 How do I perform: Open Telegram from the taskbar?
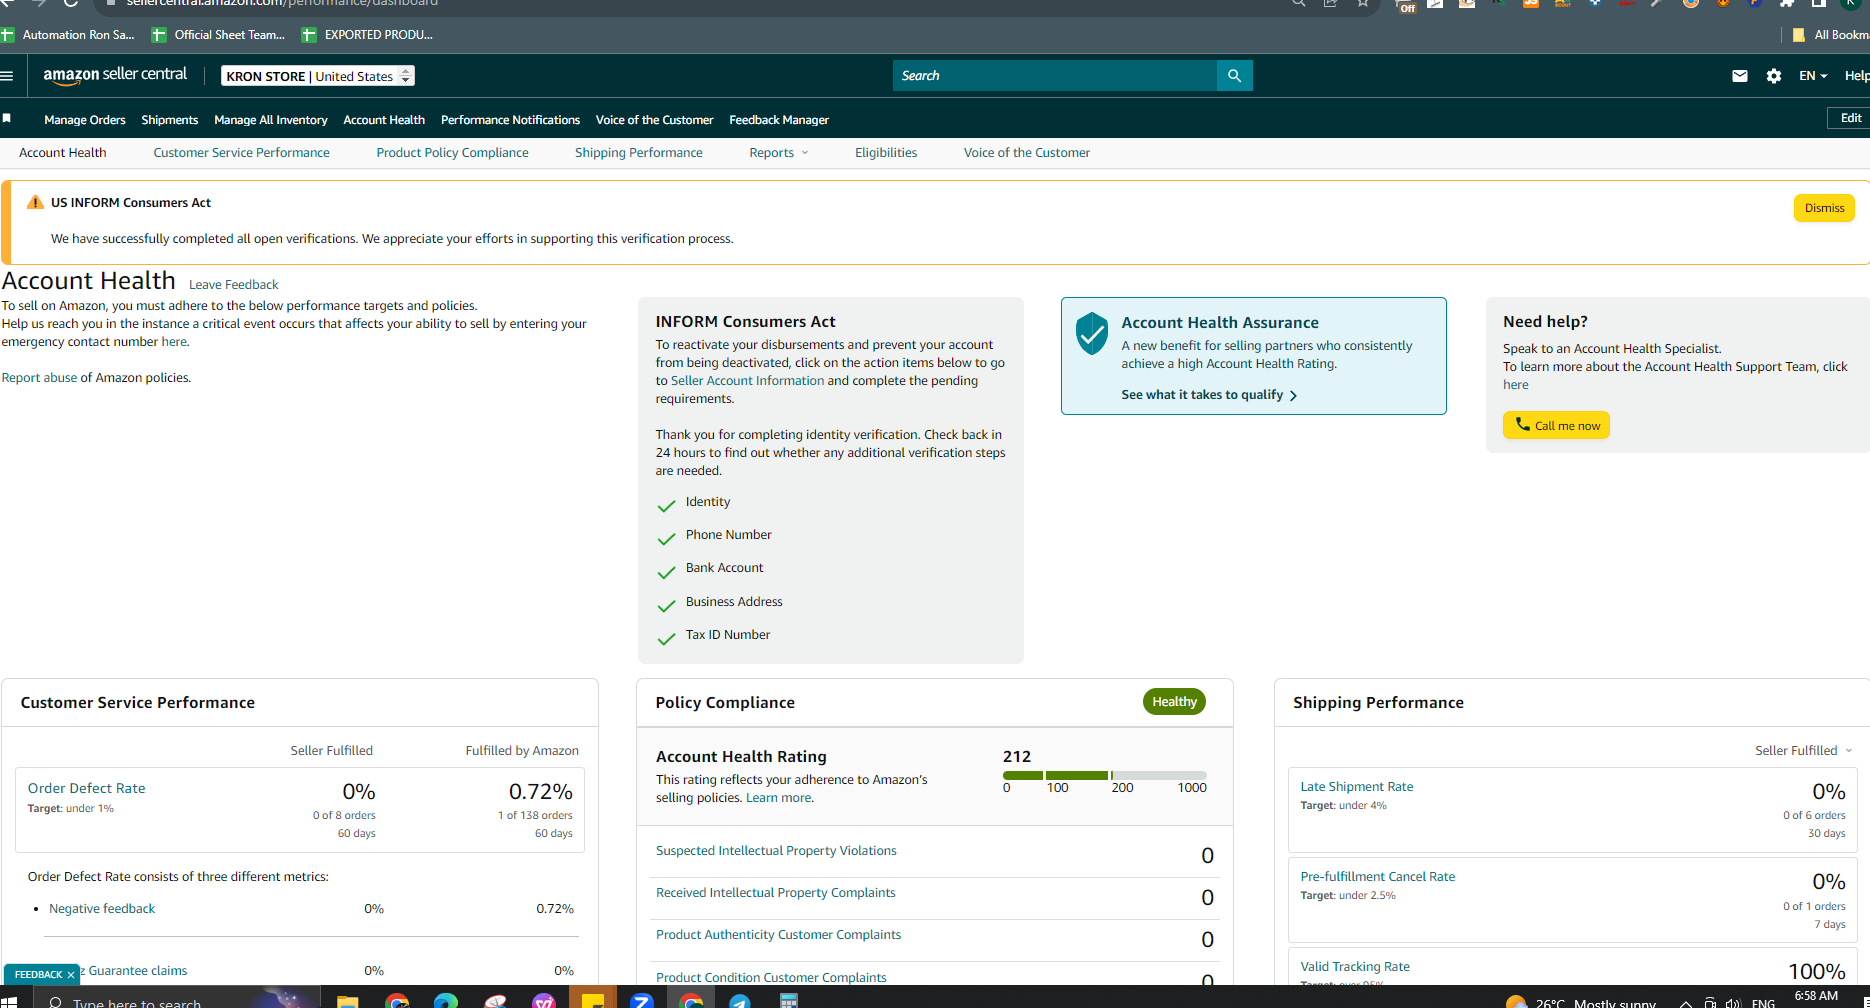click(x=740, y=1001)
